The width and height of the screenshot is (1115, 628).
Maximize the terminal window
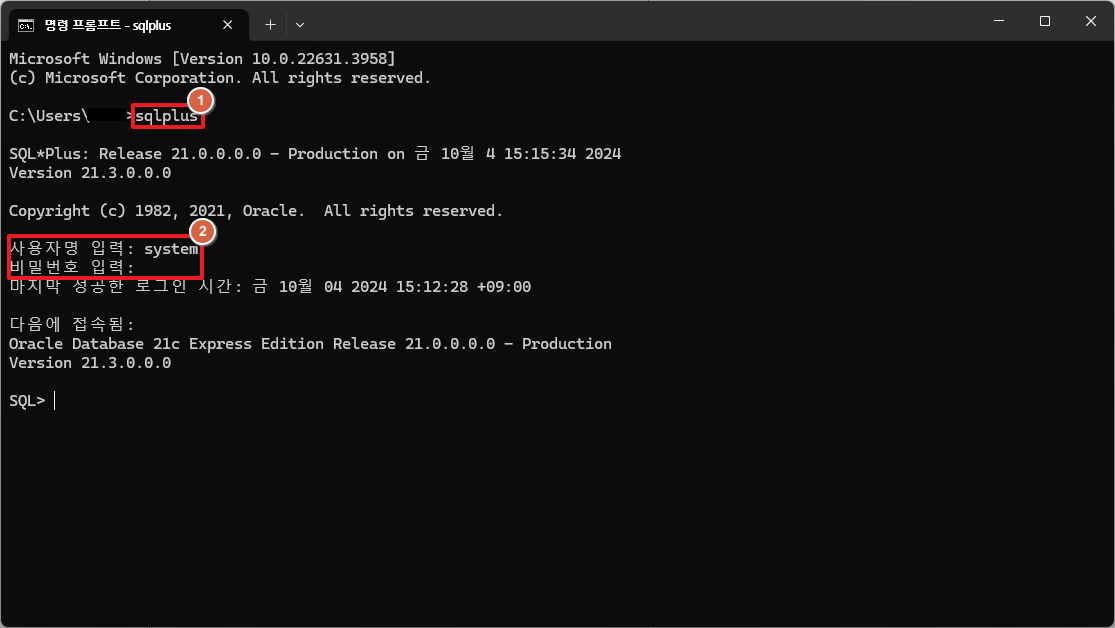pyautogui.click(x=1045, y=21)
